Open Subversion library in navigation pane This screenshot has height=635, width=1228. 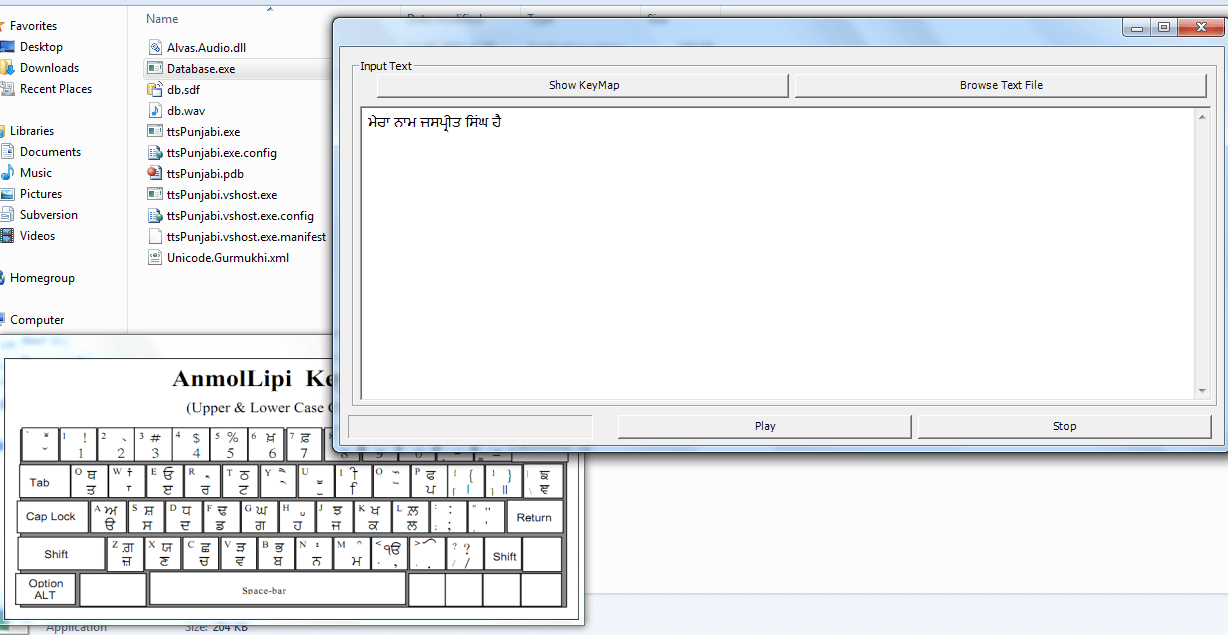[x=48, y=215]
